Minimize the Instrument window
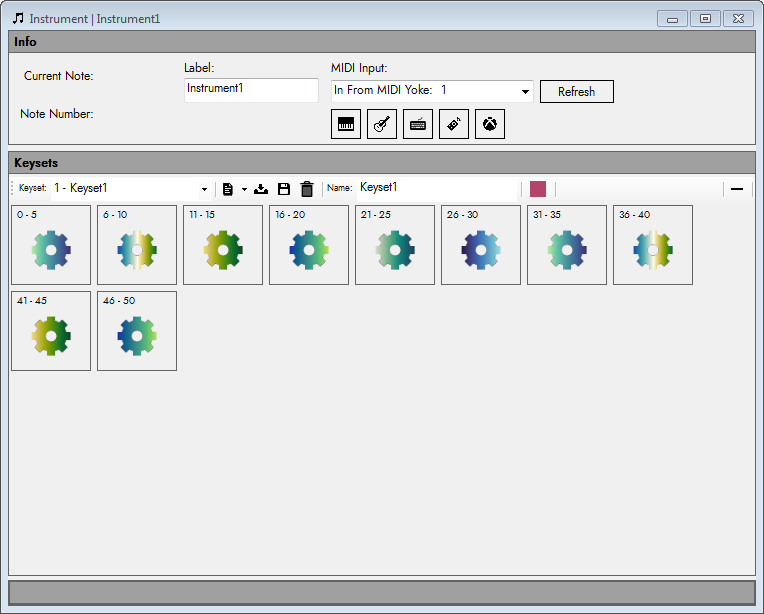764x614 pixels. pyautogui.click(x=672, y=19)
